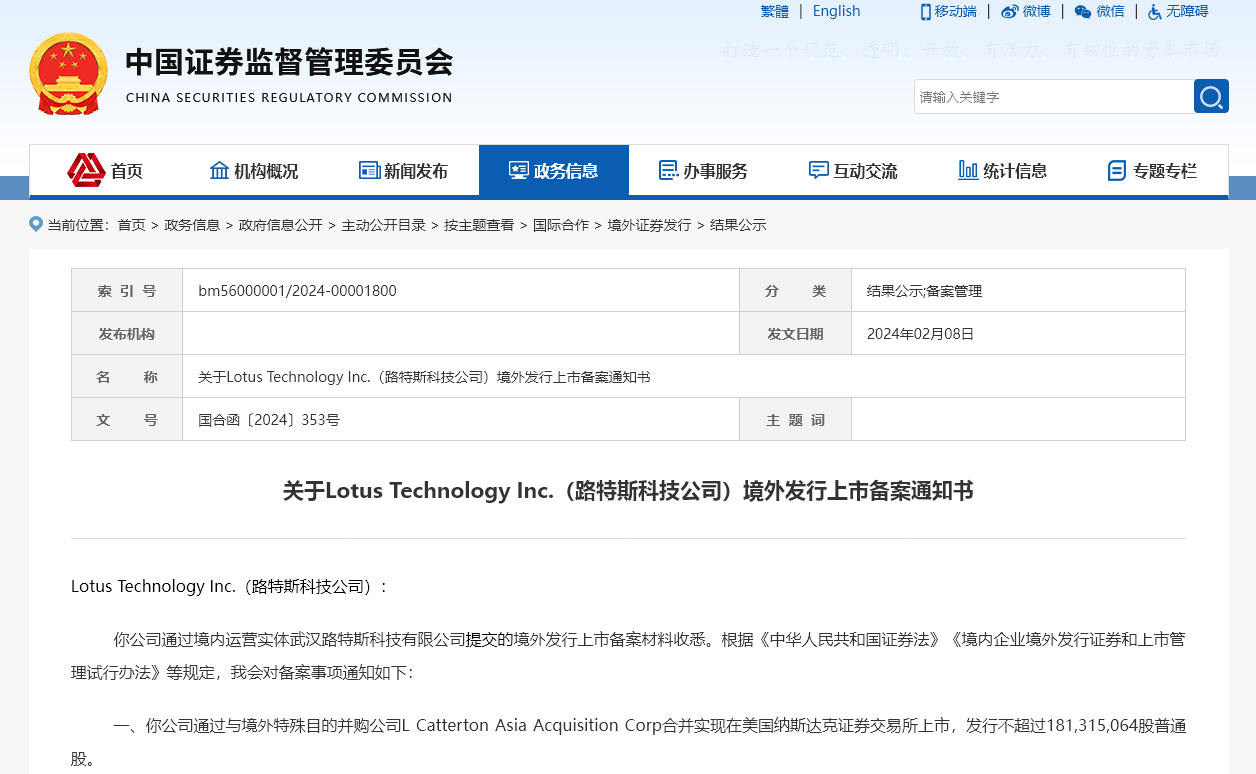The height and width of the screenshot is (774, 1256).
Task: Click the 发文日期 label cell
Action: point(795,334)
